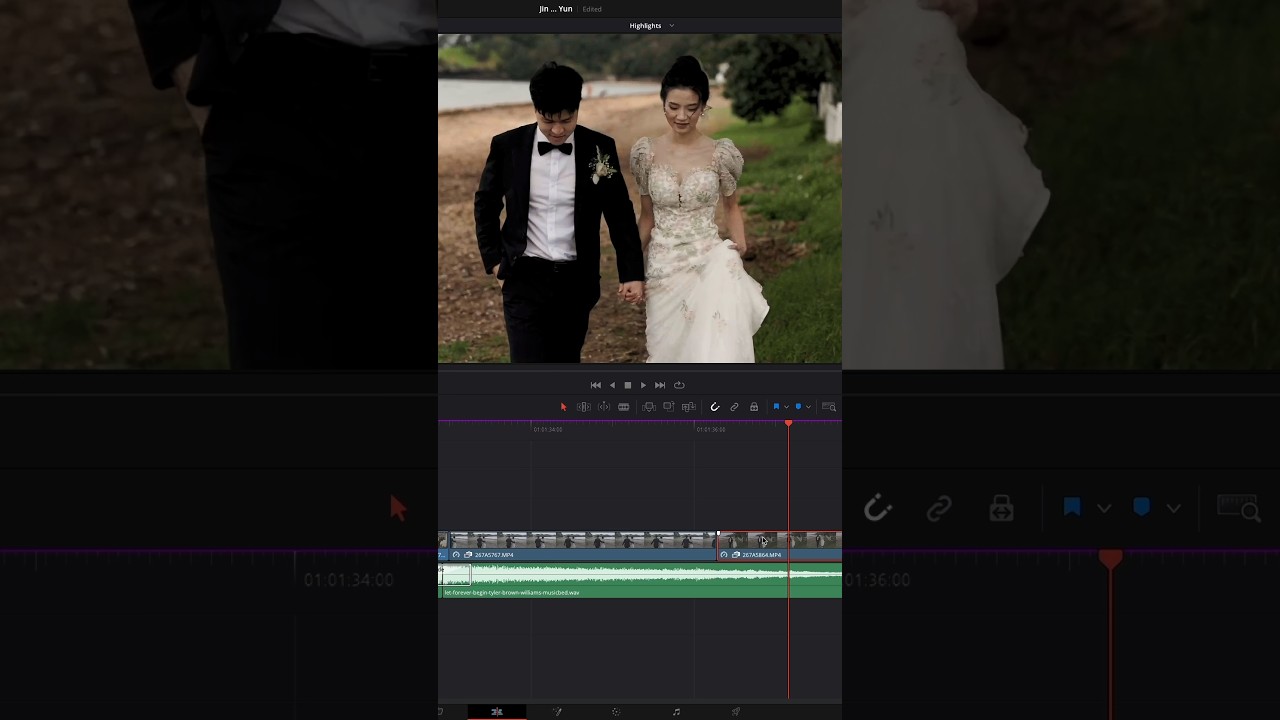This screenshot has width=1280, height=720.
Task: Switch to the Fairlight music page tab
Action: click(676, 712)
